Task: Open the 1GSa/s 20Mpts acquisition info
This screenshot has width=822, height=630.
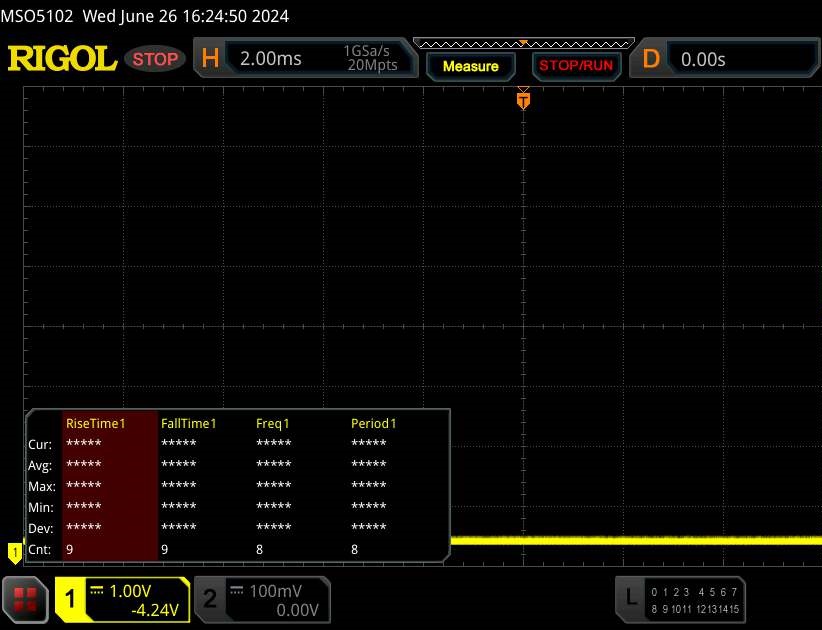Action: (370, 59)
